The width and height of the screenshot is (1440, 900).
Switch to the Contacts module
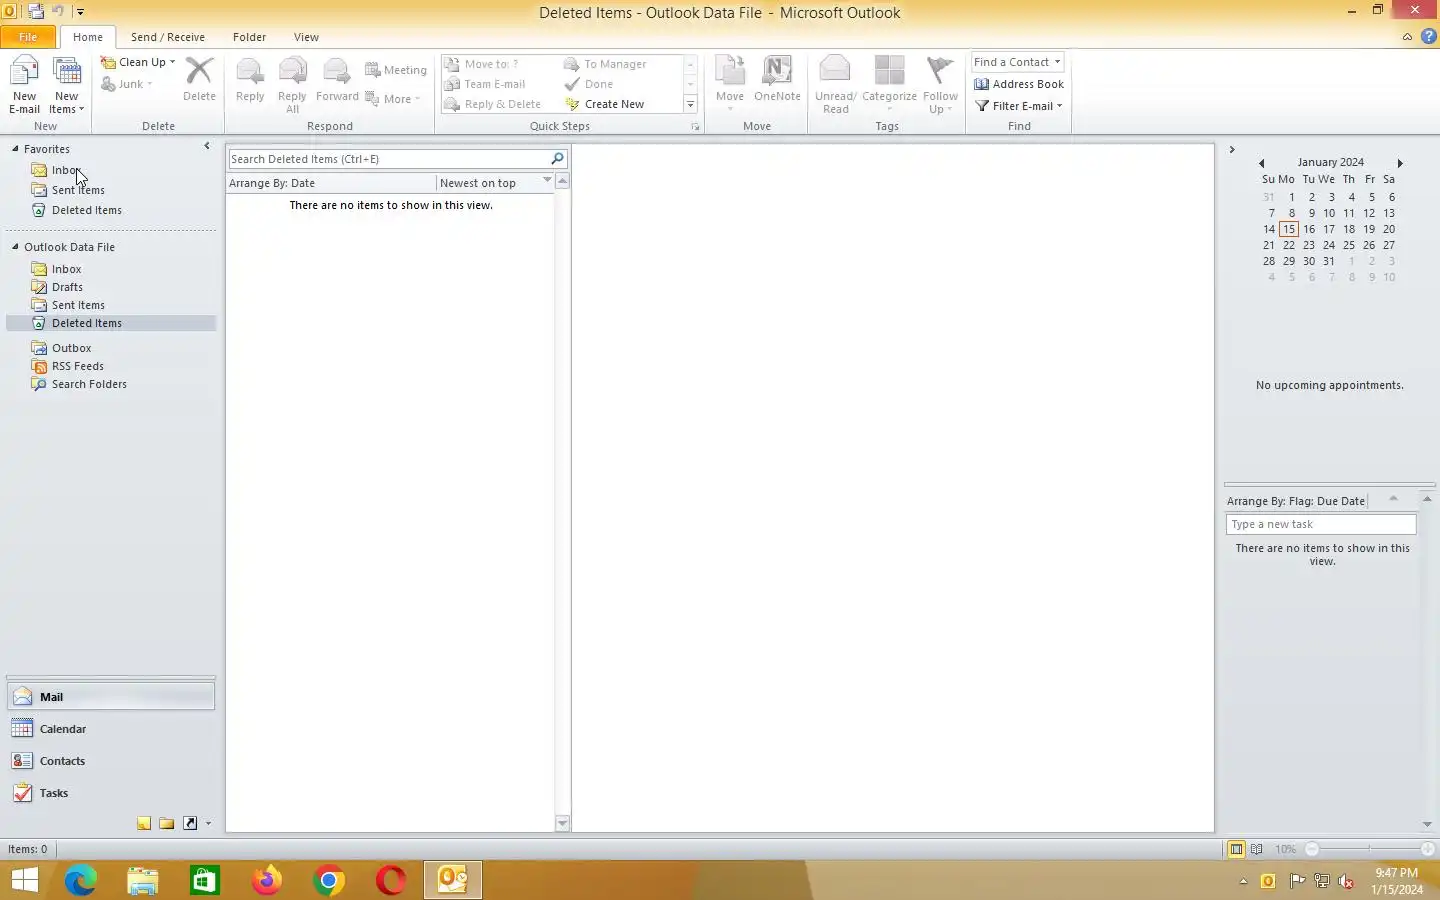(110, 761)
